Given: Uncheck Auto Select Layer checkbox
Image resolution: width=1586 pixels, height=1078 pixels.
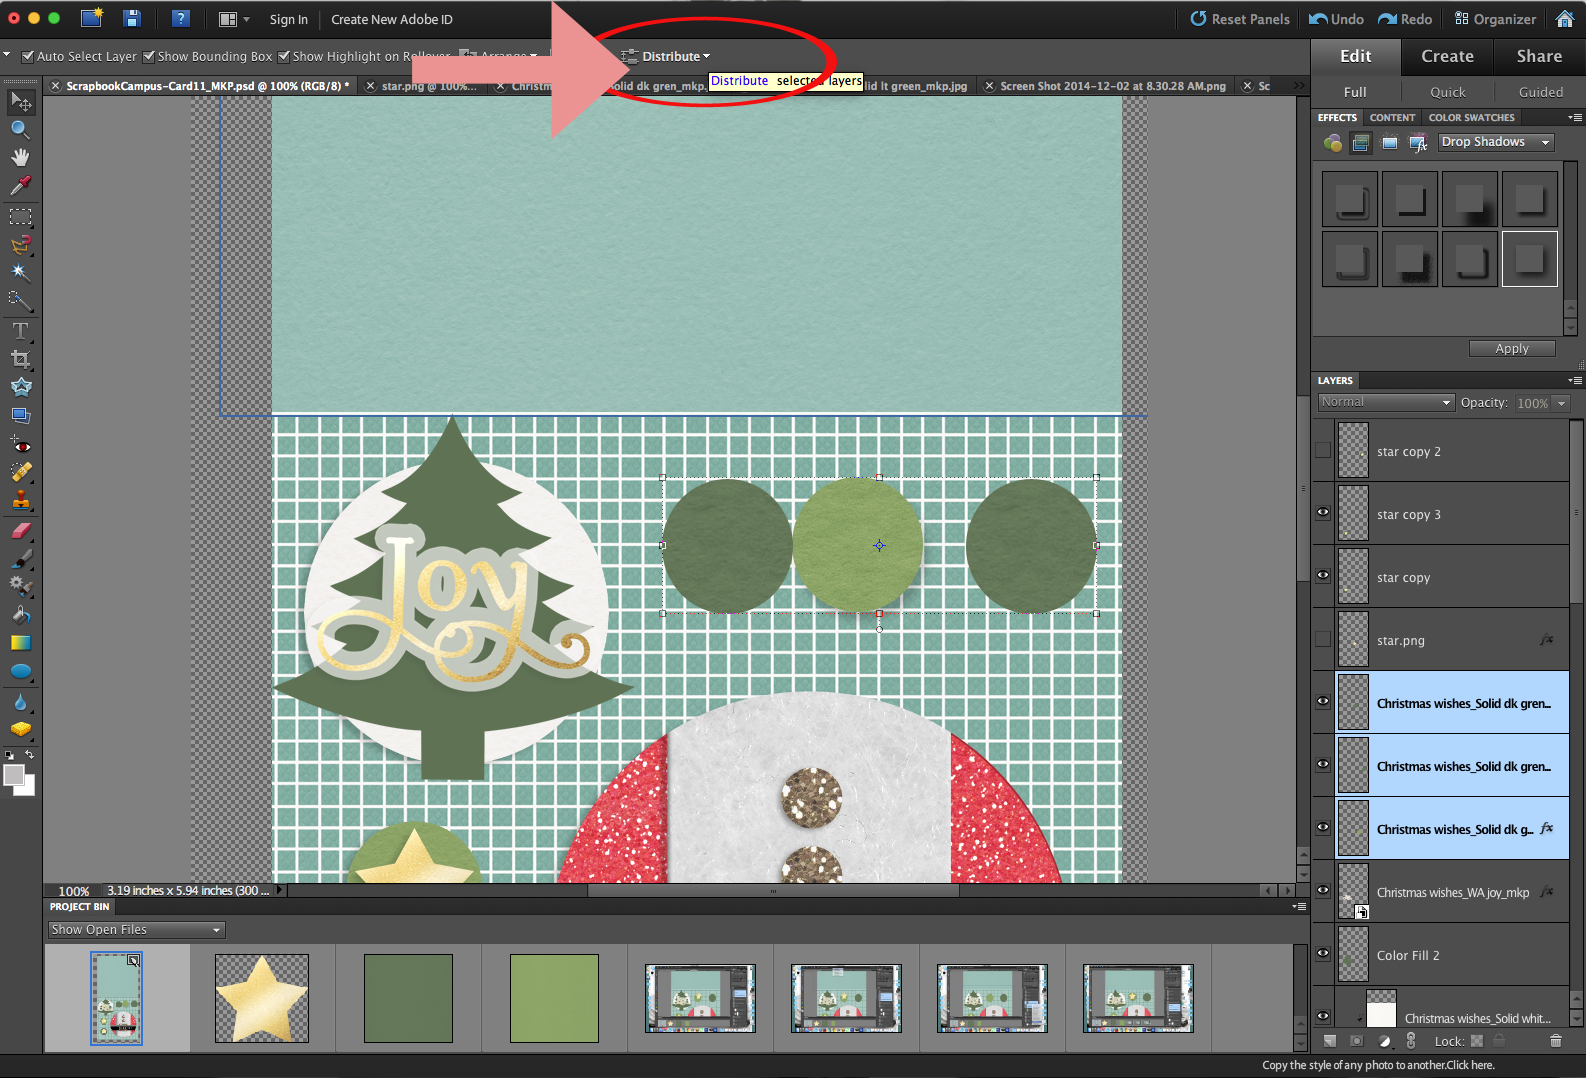Looking at the screenshot, I should coord(28,57).
